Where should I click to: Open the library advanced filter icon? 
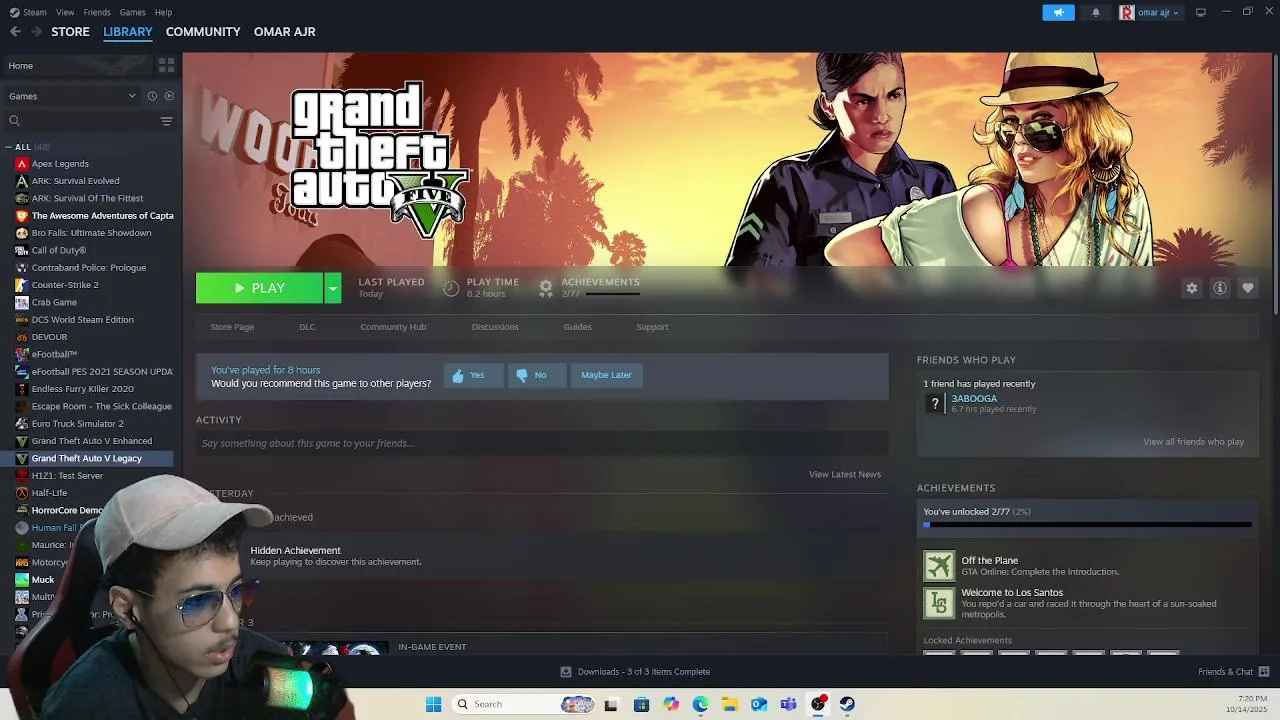click(166, 121)
